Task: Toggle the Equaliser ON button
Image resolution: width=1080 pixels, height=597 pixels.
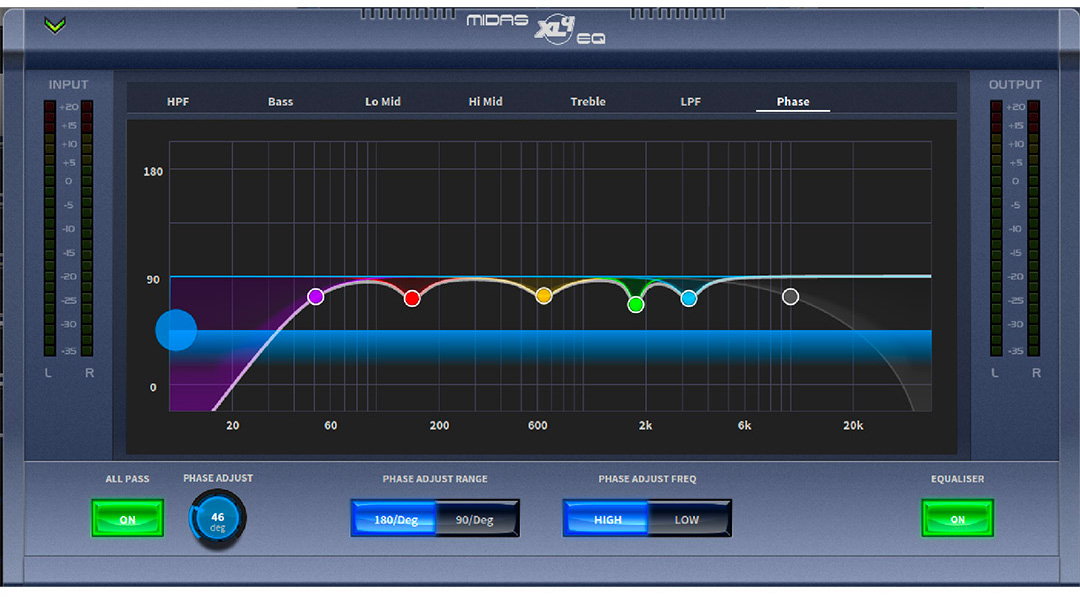Action: pos(957,519)
